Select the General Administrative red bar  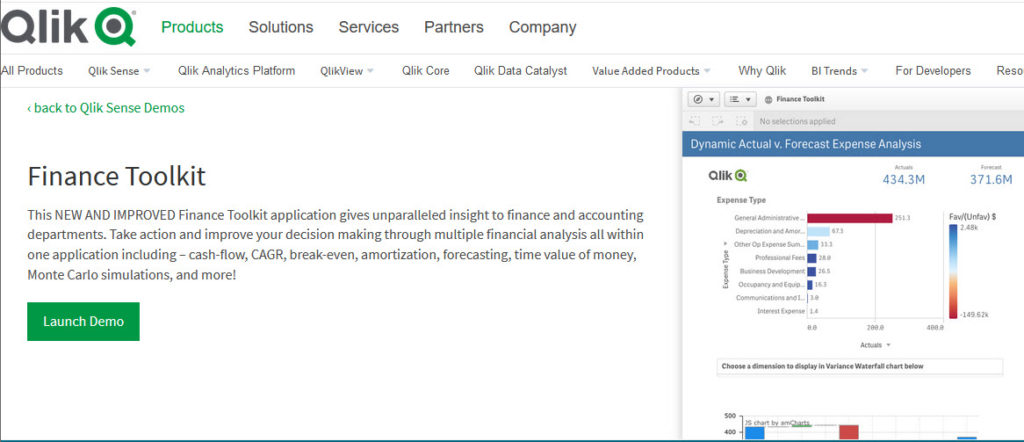pos(850,218)
